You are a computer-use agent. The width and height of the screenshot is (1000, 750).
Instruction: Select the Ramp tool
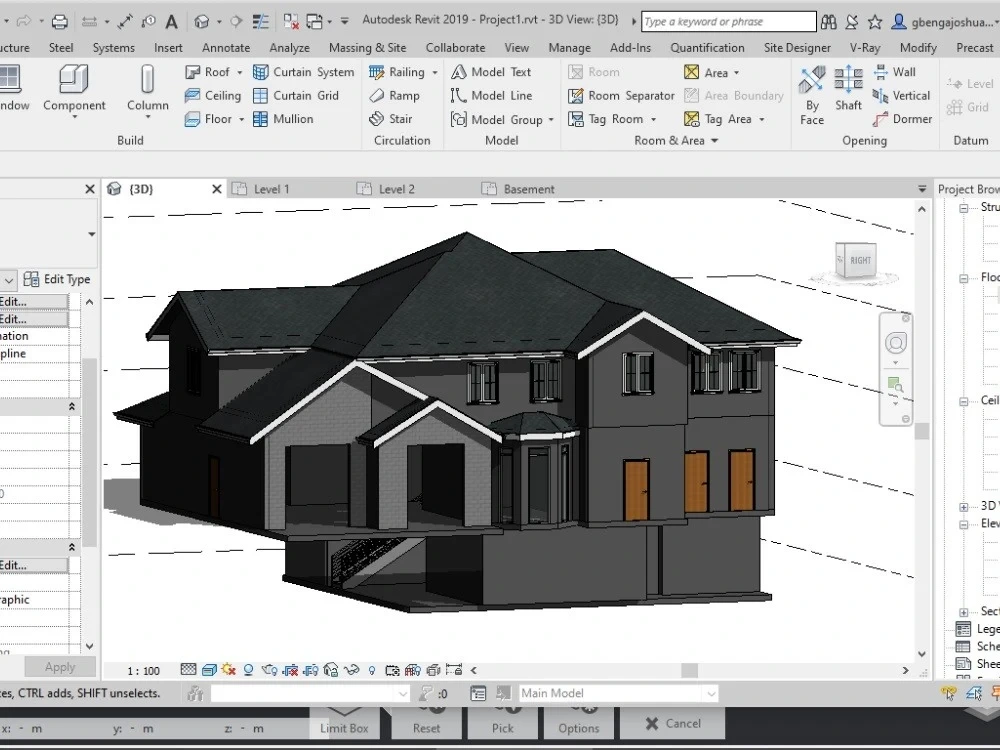click(398, 95)
